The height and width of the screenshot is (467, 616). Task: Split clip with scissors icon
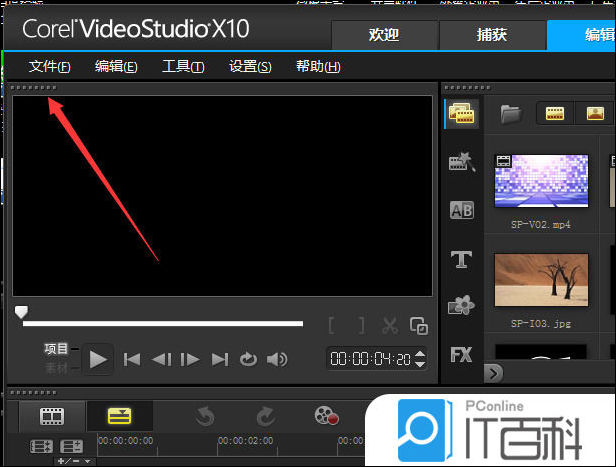coord(390,326)
